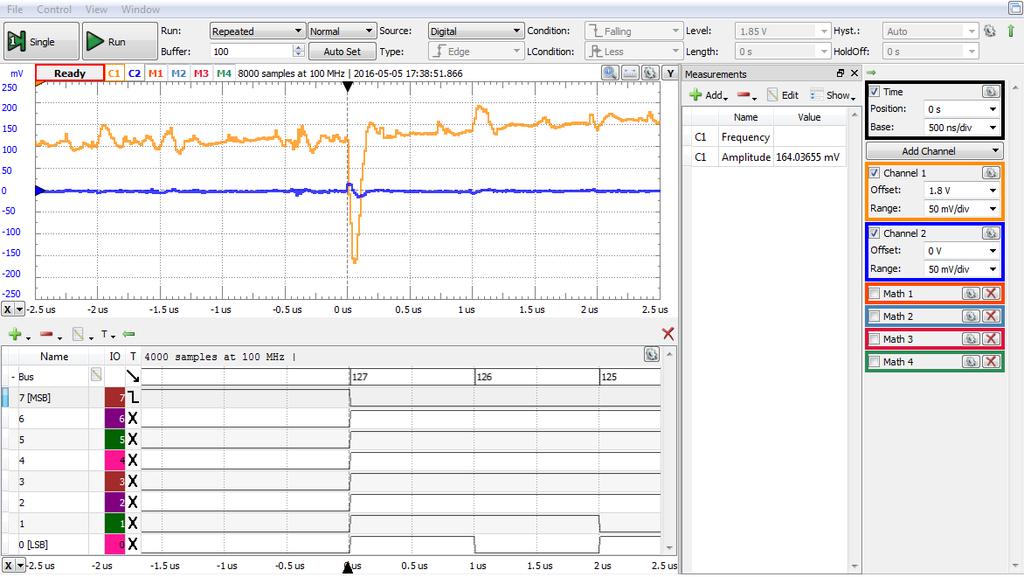This screenshot has height=577, width=1024.
Task: Click the pink color swatch for signal 4
Action: 115,460
